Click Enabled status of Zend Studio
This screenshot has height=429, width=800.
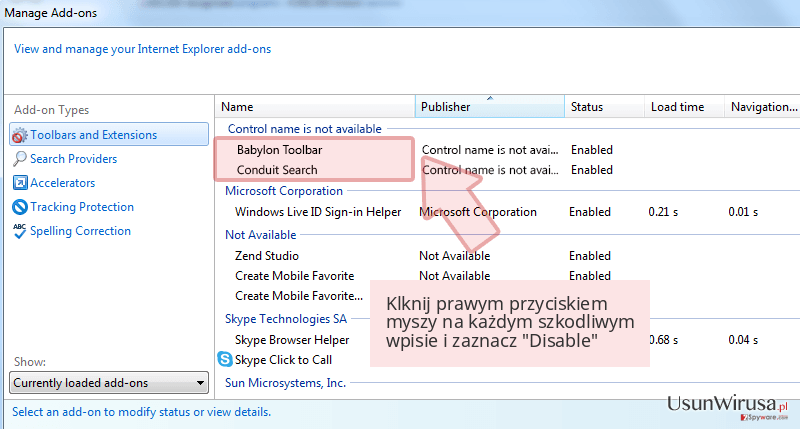590,256
